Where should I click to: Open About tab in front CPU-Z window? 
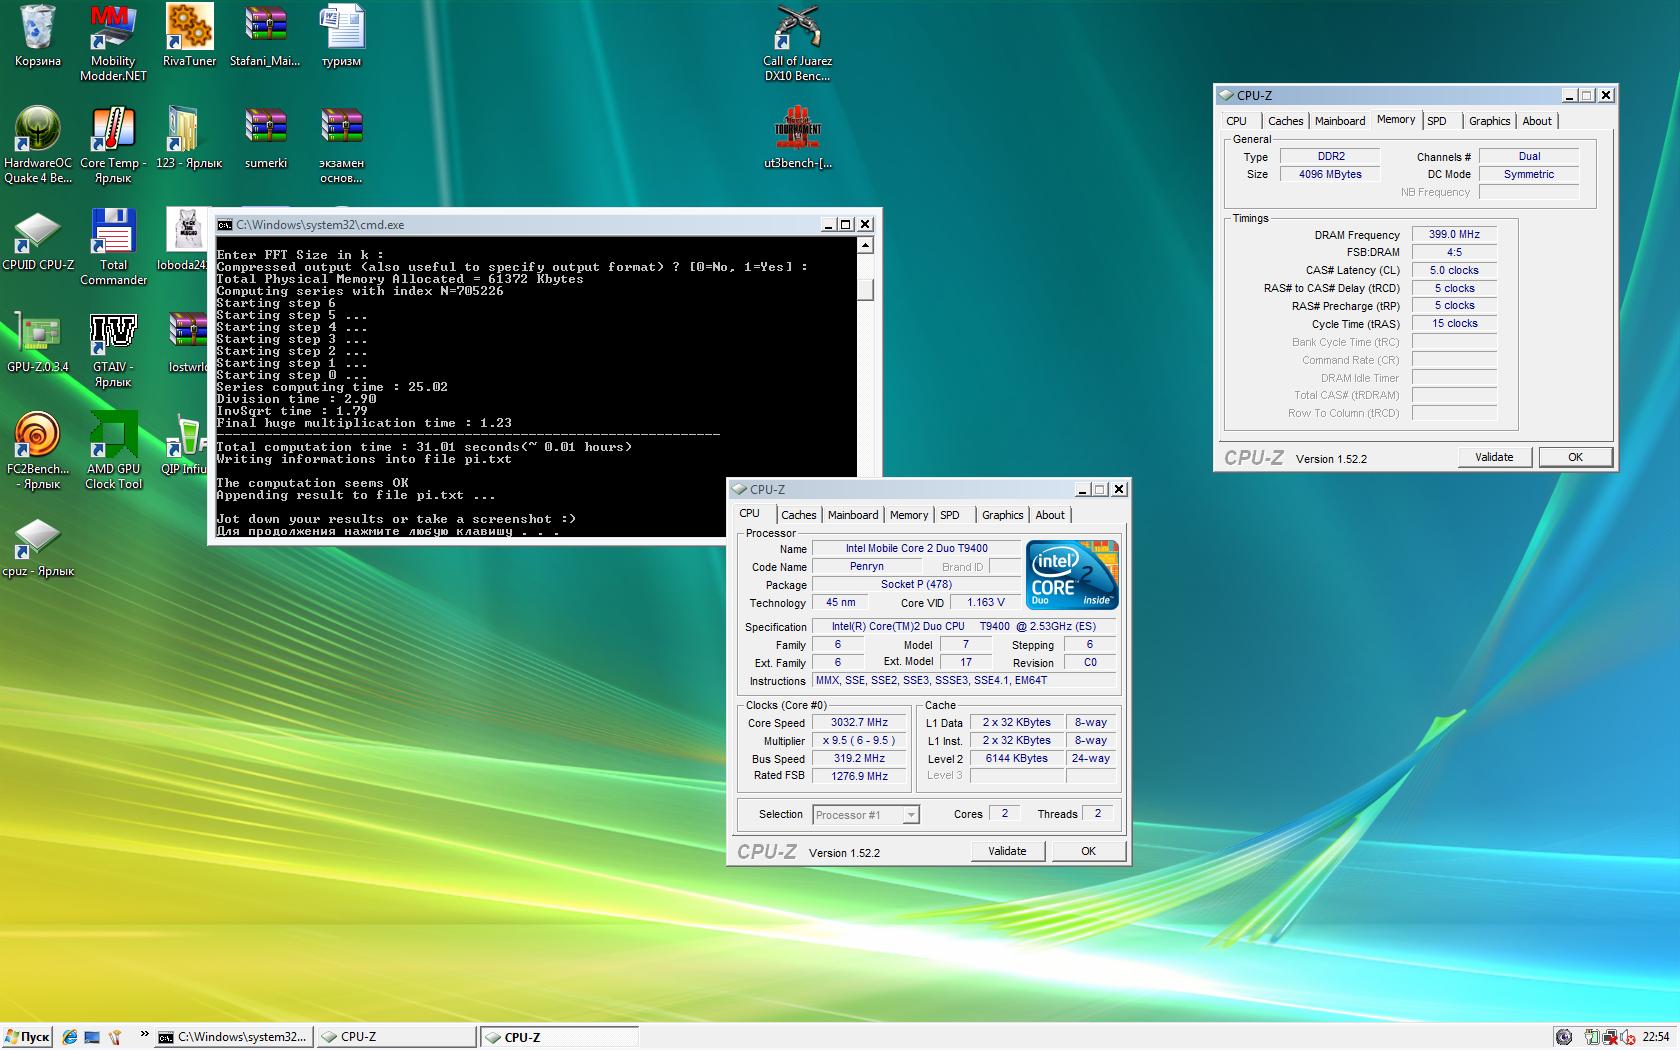click(1050, 515)
